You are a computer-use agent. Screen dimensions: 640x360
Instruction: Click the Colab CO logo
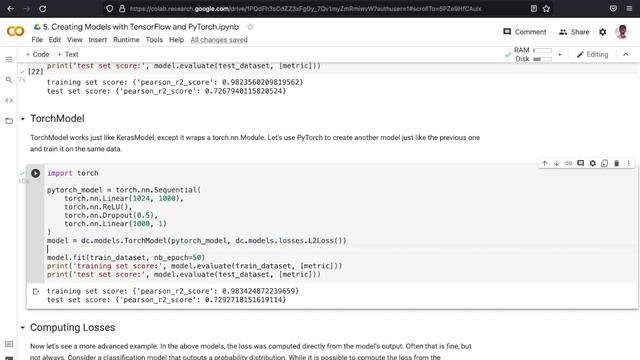[16, 31]
